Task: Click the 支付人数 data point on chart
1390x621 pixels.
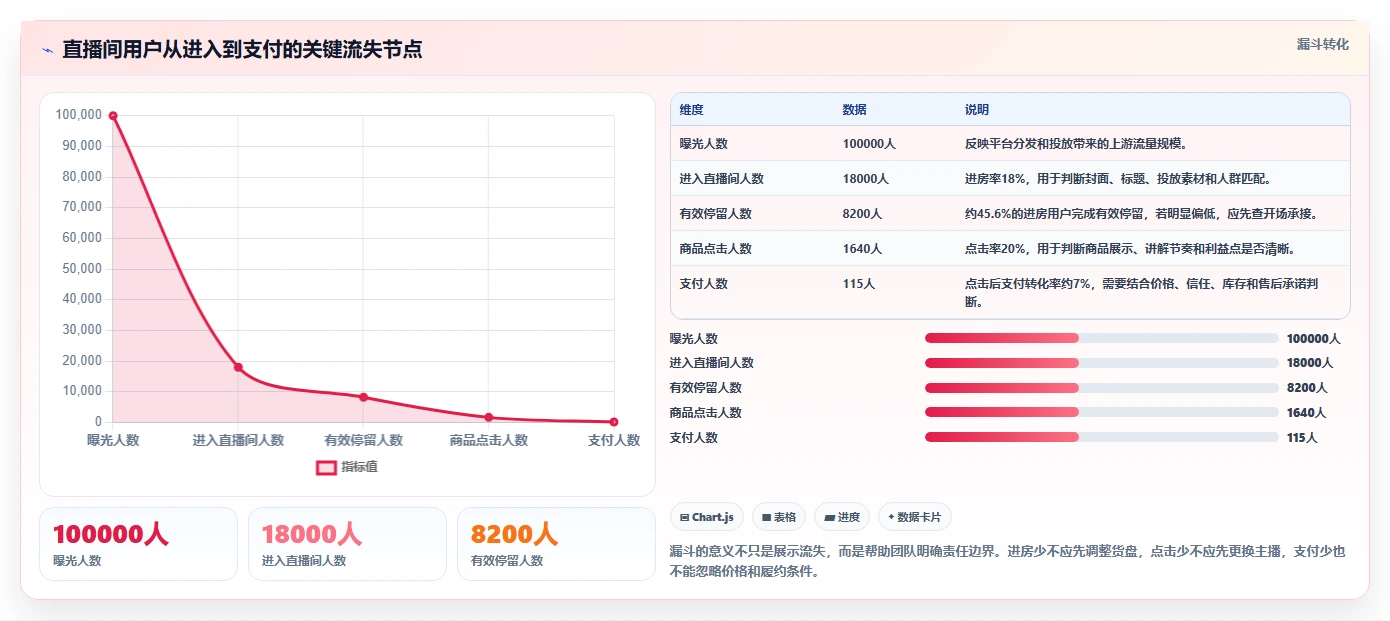Action: [x=614, y=422]
